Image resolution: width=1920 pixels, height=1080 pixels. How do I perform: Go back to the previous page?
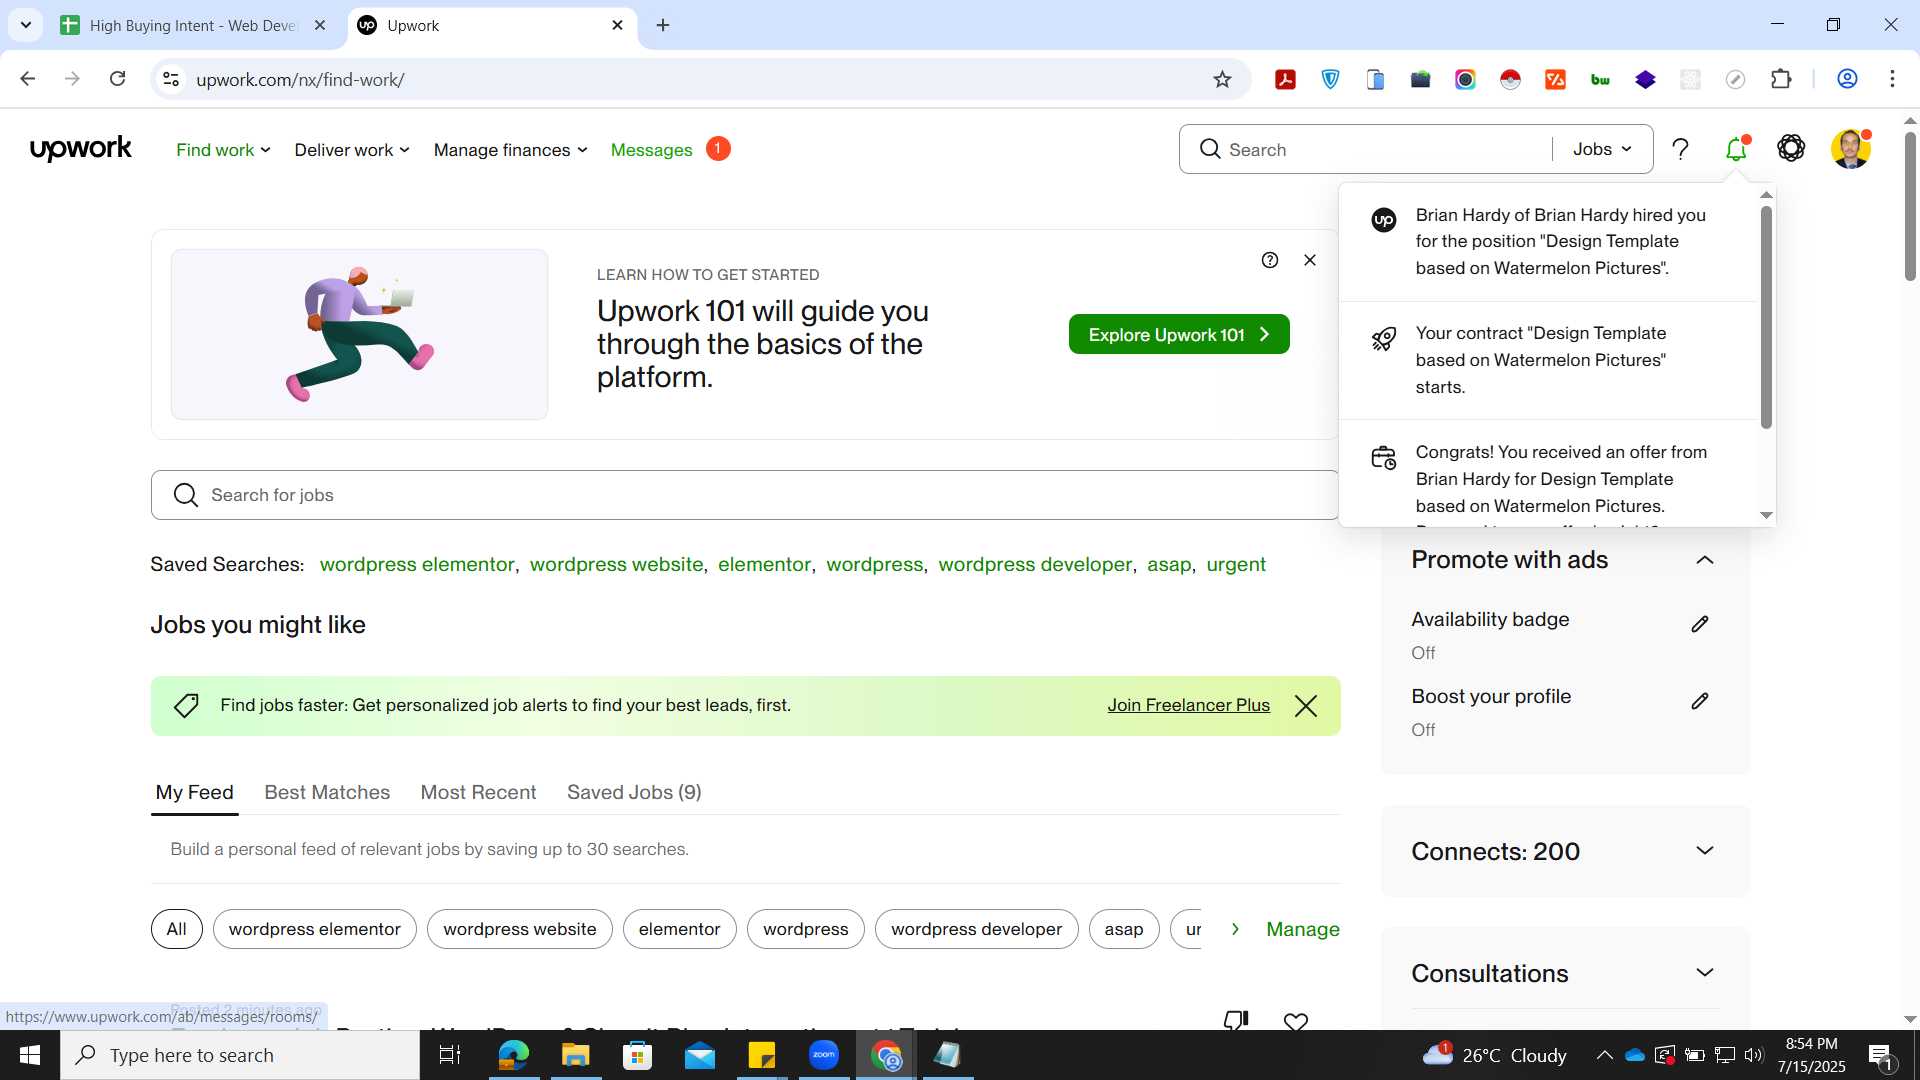(x=28, y=79)
